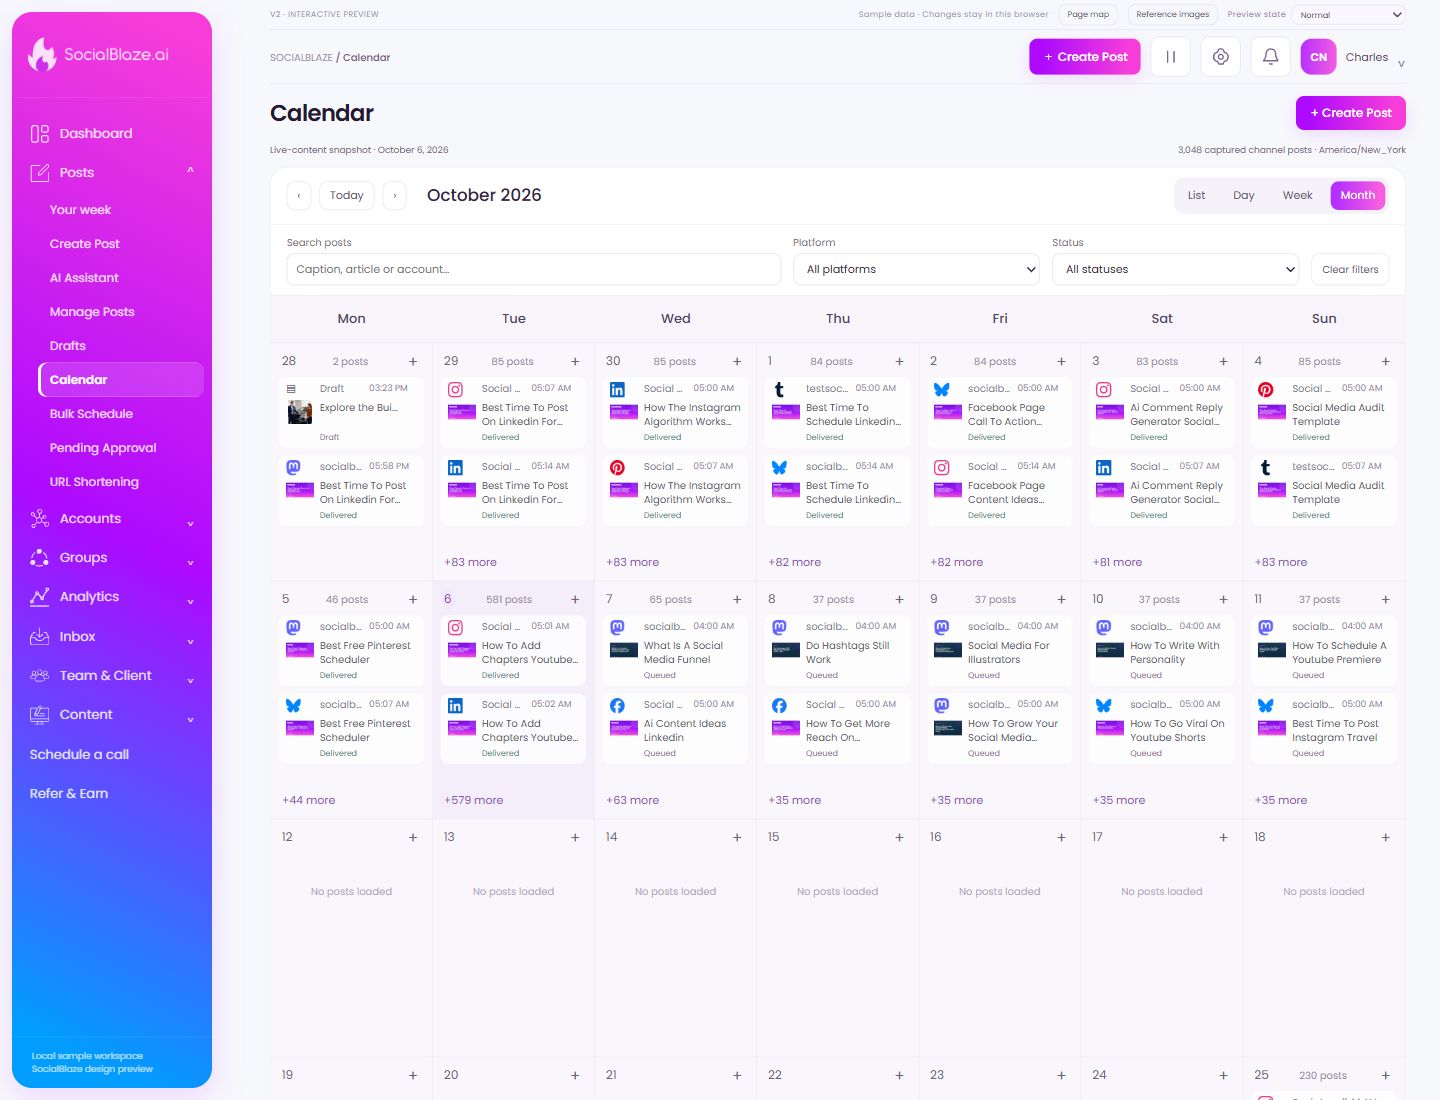Open the All platforms dropdown
The width and height of the screenshot is (1440, 1100).
(x=917, y=269)
